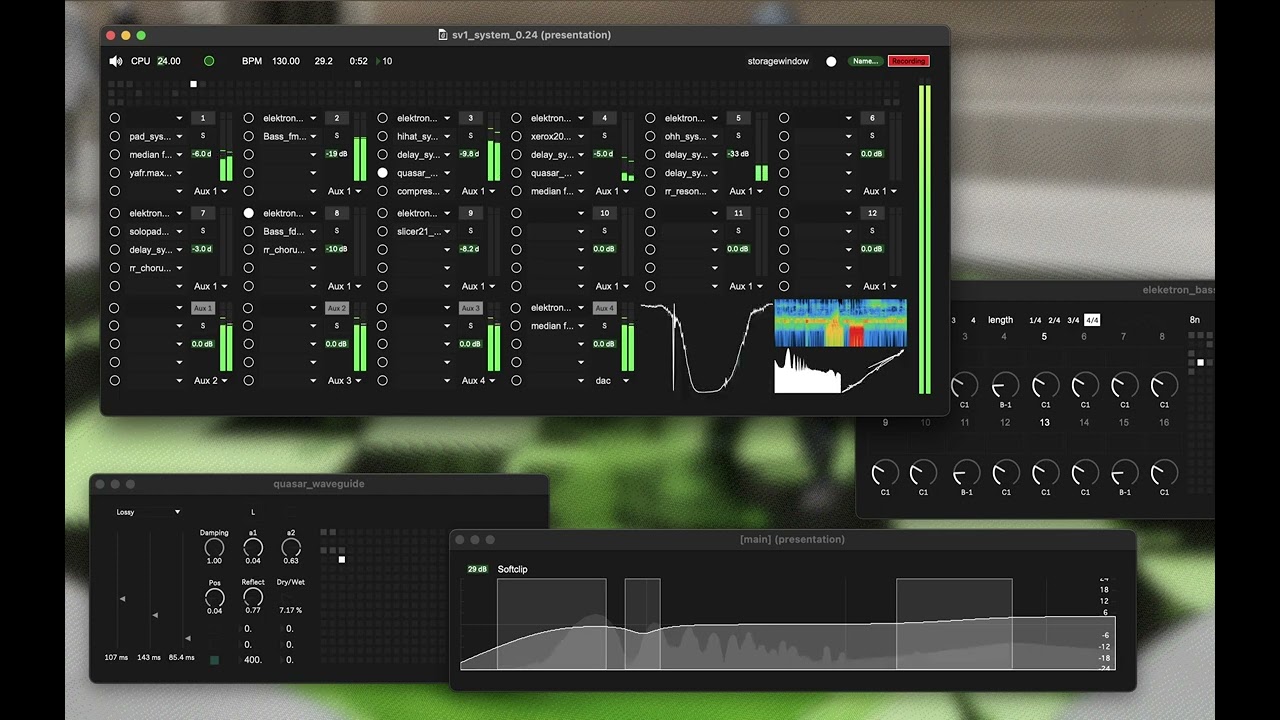This screenshot has width=1280, height=720.
Task: Open the Aux 2 output dropdown under Aux 1 strip
Action: pyautogui.click(x=210, y=380)
